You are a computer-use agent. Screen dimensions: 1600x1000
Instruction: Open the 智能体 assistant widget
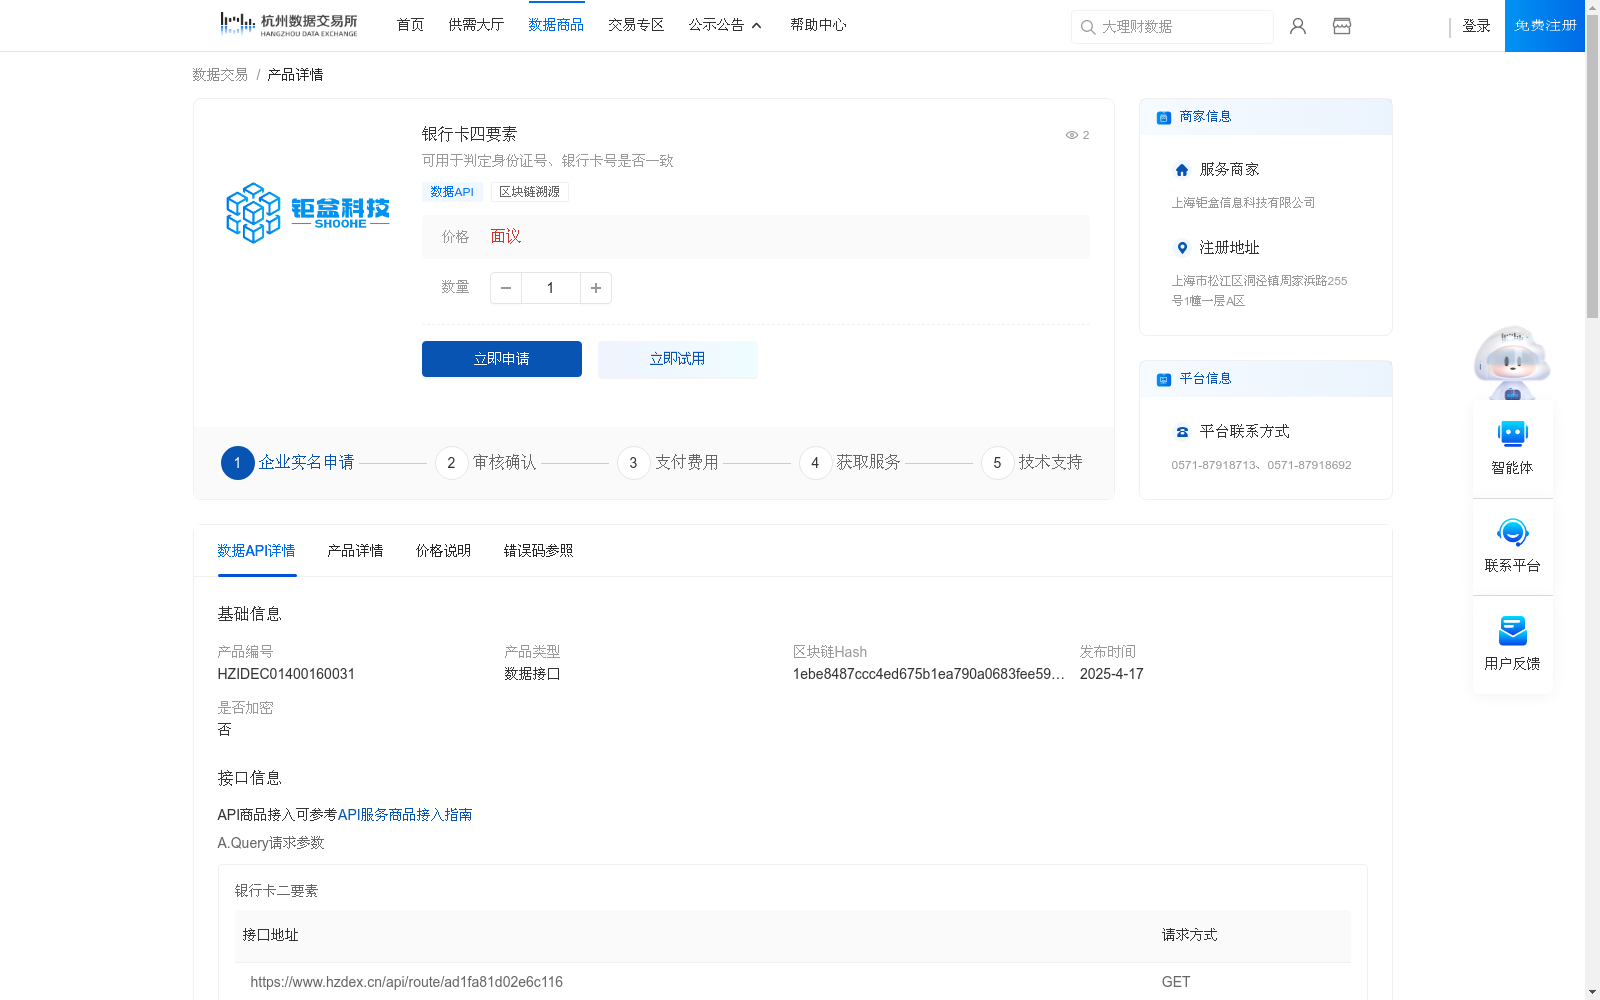click(x=1512, y=448)
